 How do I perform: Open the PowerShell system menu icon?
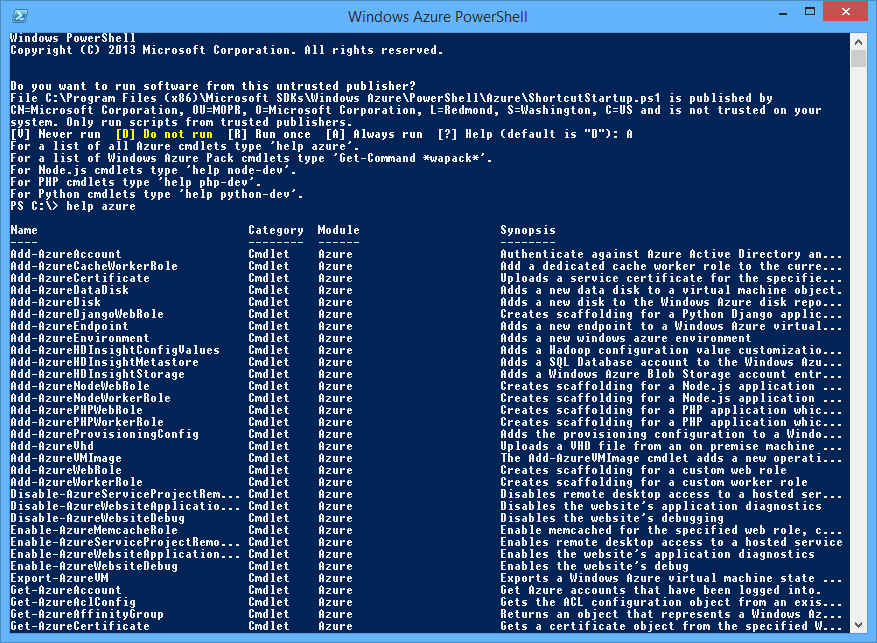tap(16, 15)
